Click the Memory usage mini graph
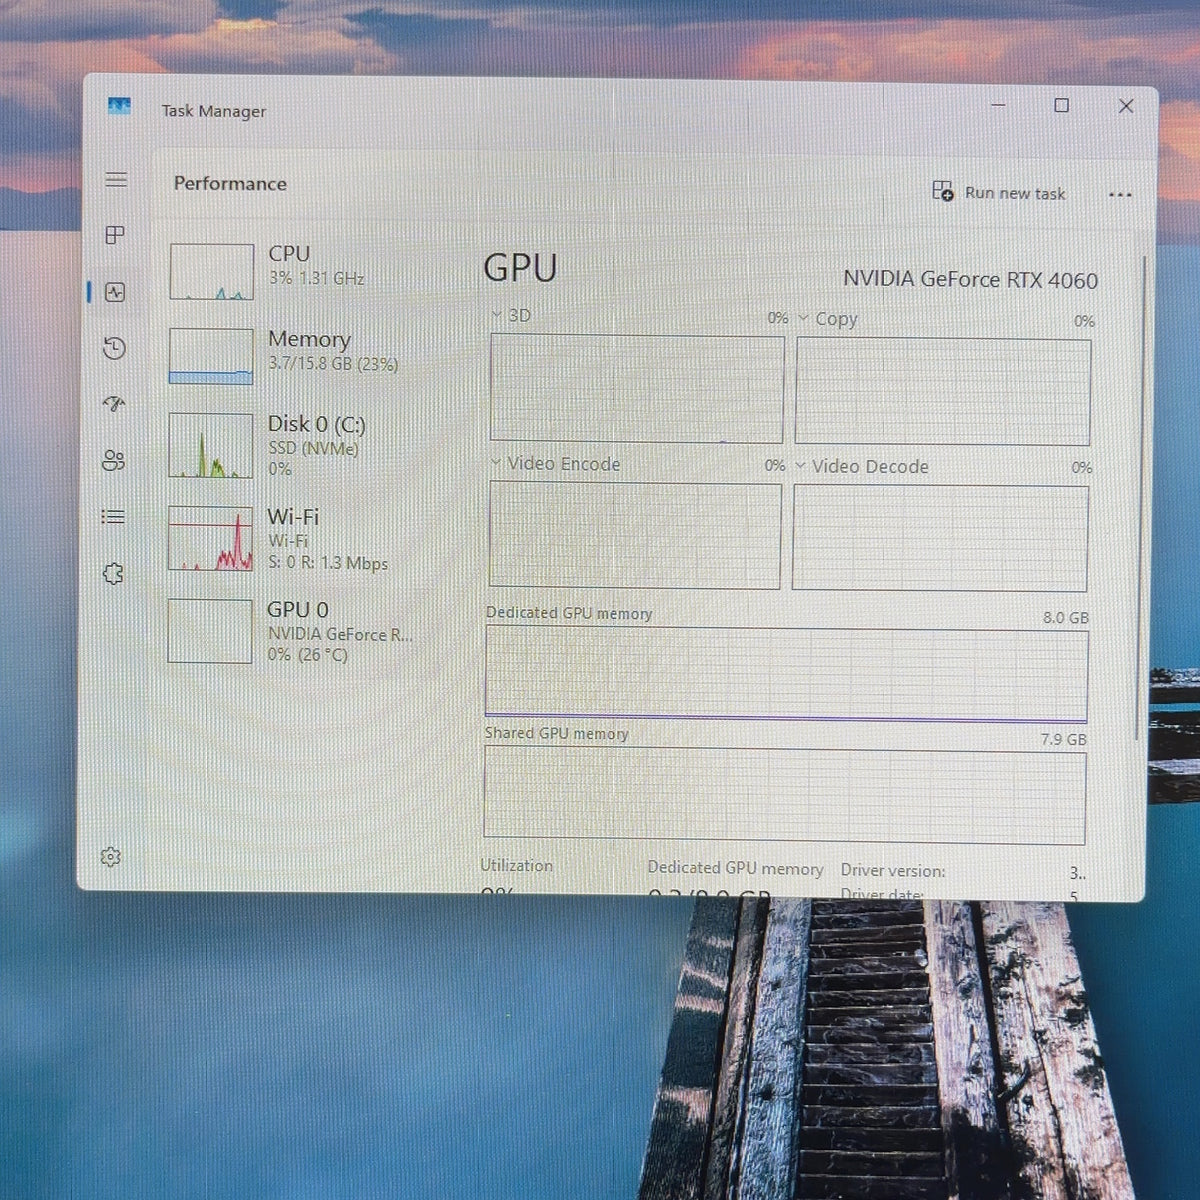This screenshot has height=1200, width=1200. [x=211, y=357]
